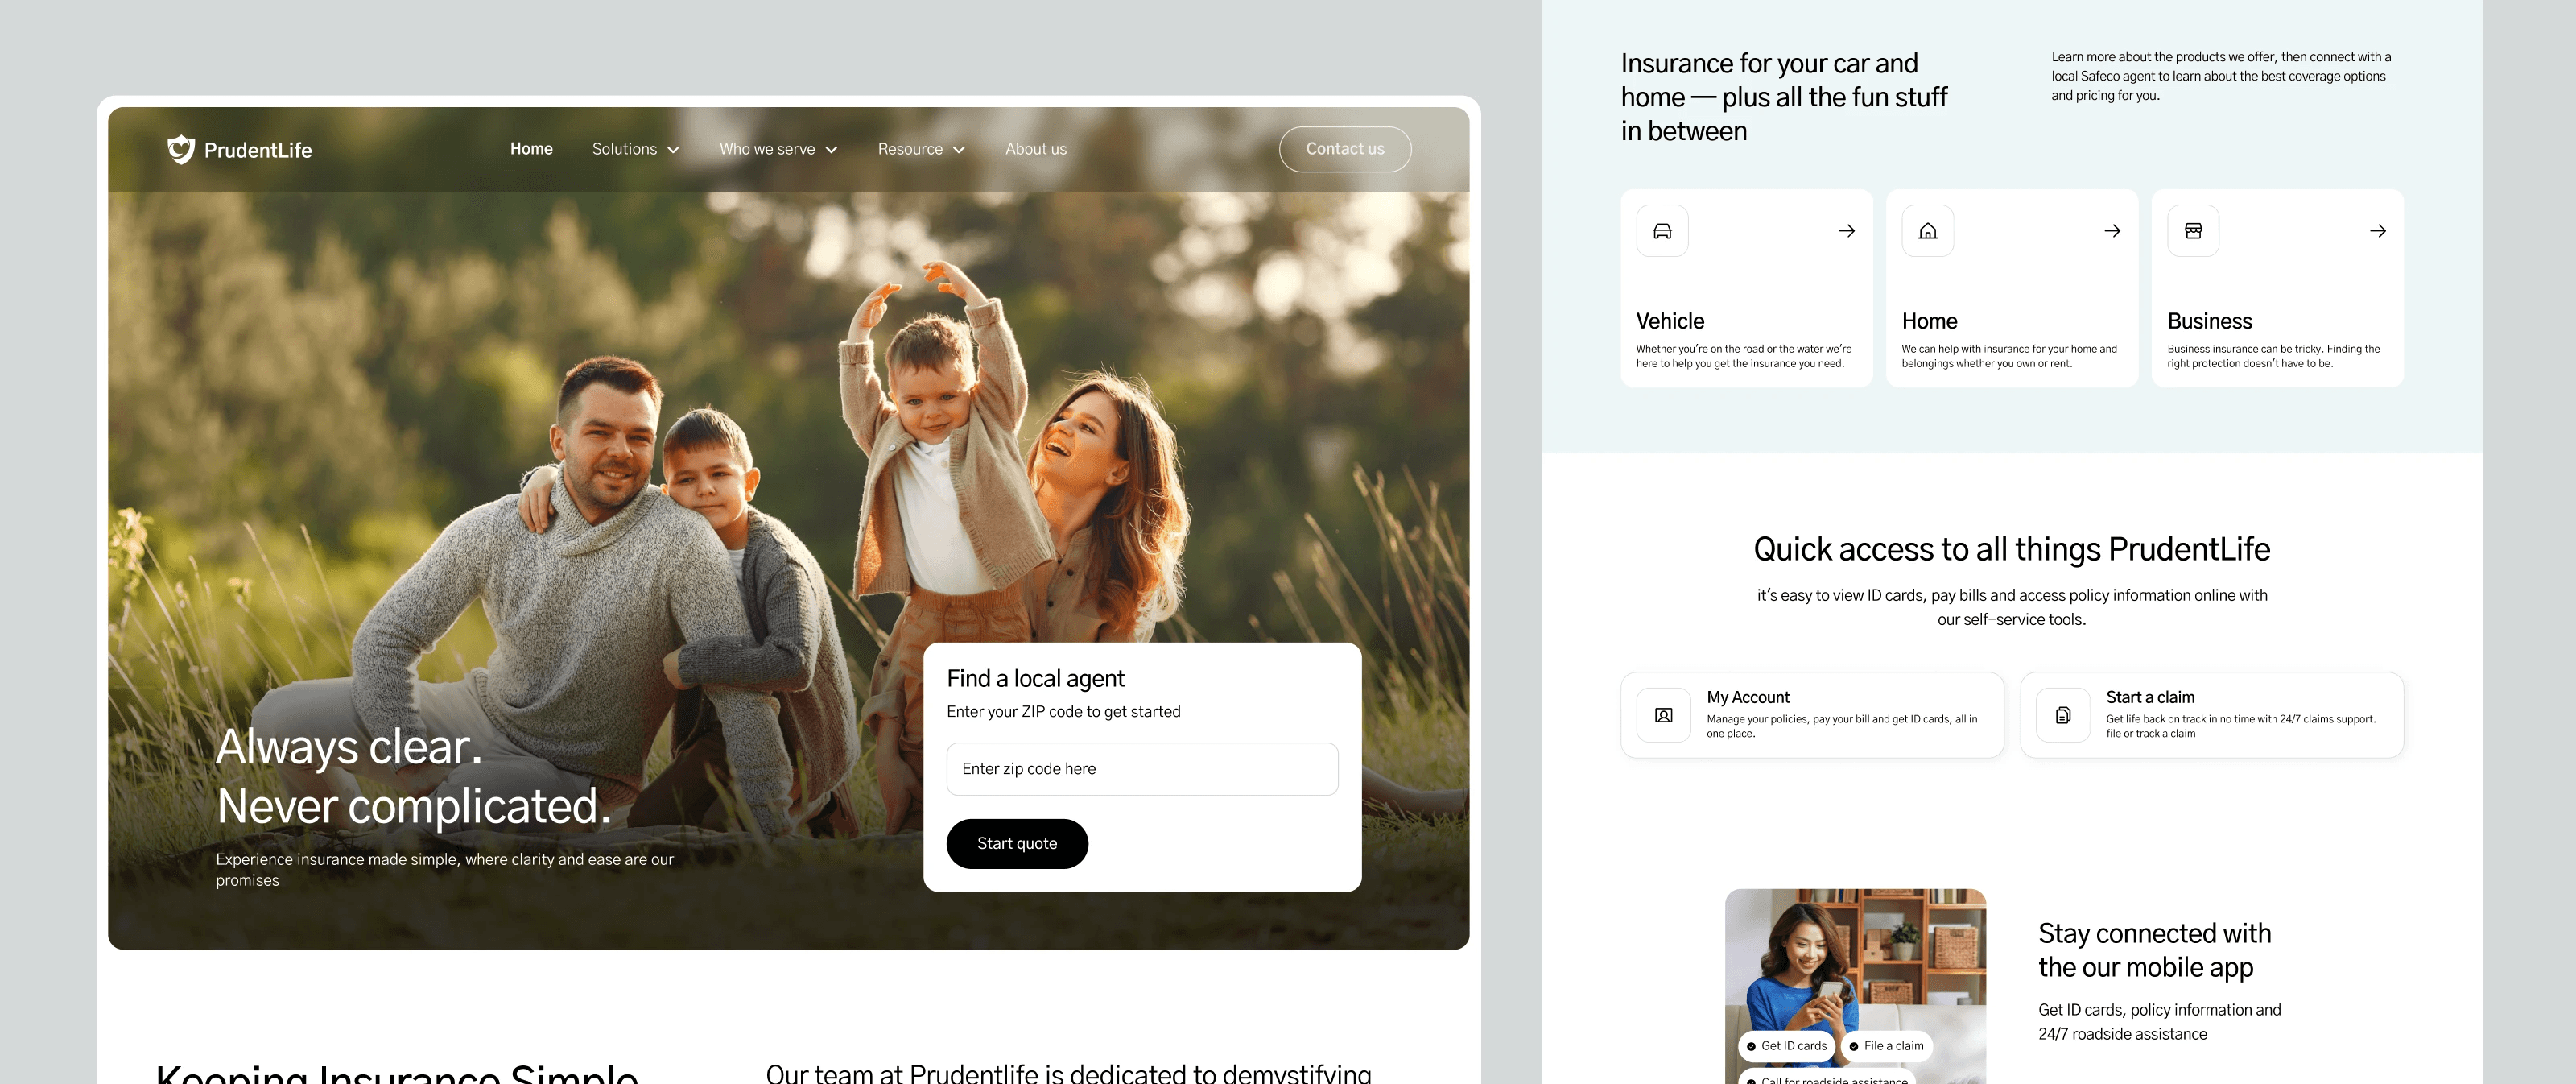The height and width of the screenshot is (1084, 2576).
Task: Click the Start quote button
Action: pyautogui.click(x=1016, y=843)
